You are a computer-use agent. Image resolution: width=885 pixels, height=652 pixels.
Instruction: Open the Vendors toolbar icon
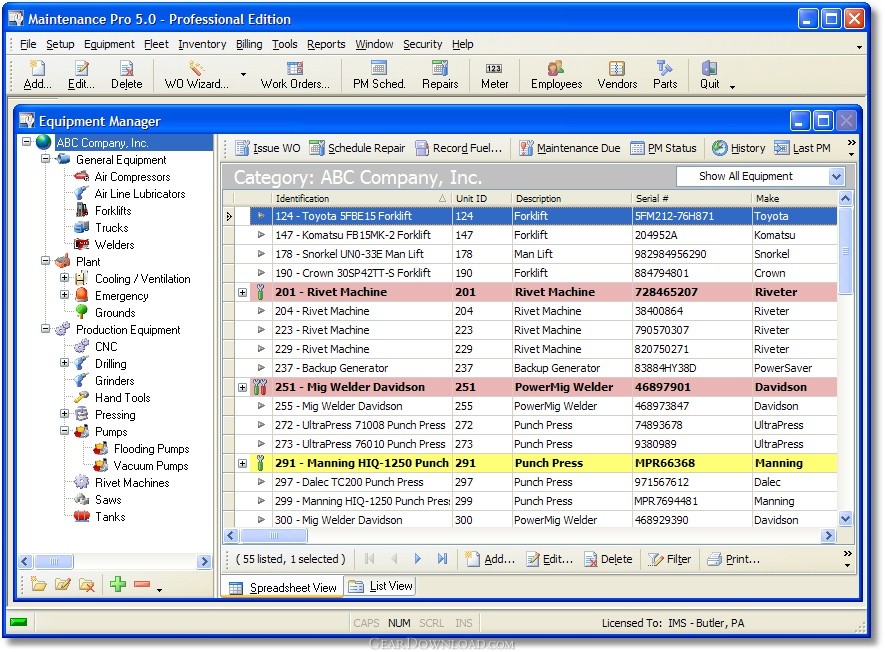tap(617, 75)
